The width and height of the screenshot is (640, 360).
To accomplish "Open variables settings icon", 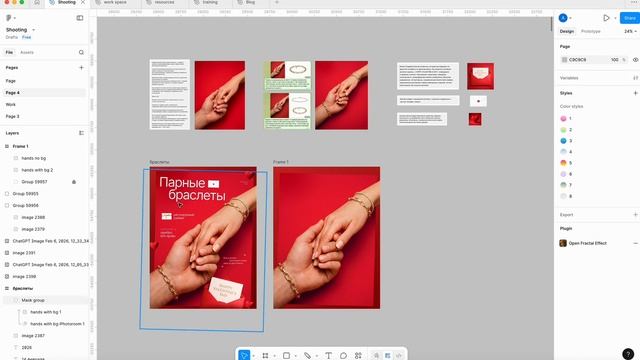I will (635, 78).
